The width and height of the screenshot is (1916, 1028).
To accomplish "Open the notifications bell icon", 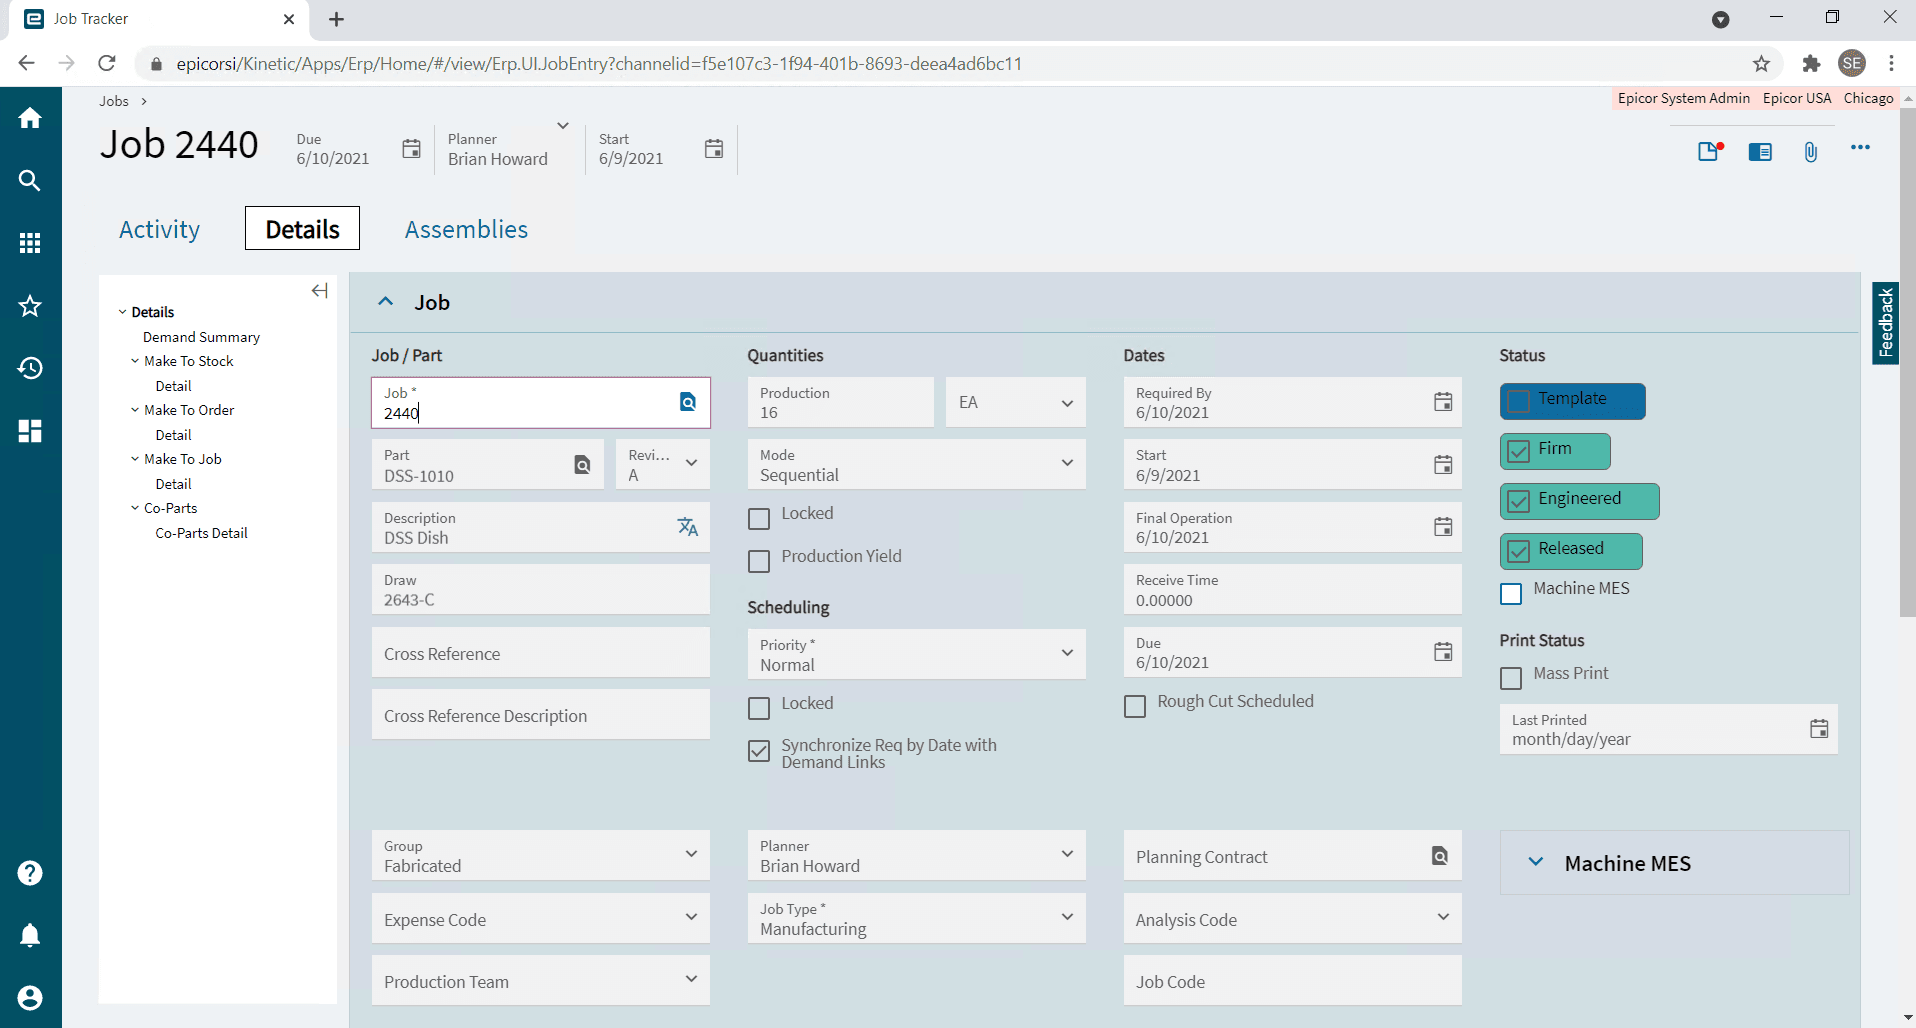I will click(x=30, y=935).
